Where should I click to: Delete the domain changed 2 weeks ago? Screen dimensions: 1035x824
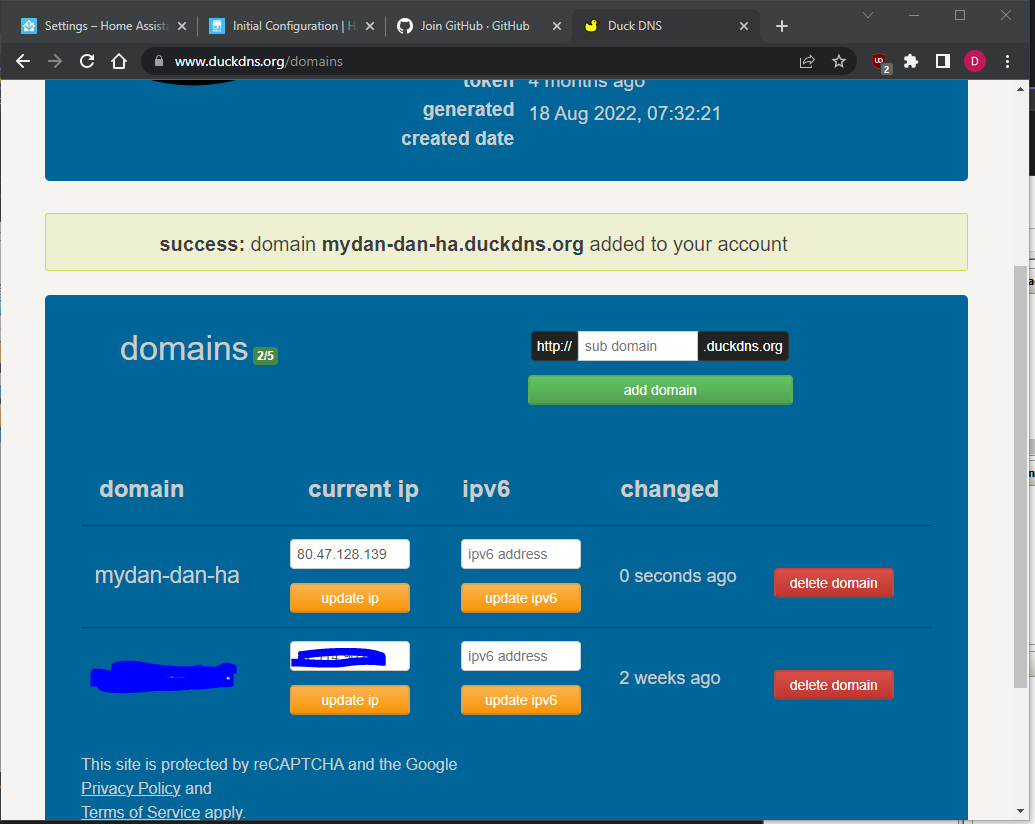[834, 685]
